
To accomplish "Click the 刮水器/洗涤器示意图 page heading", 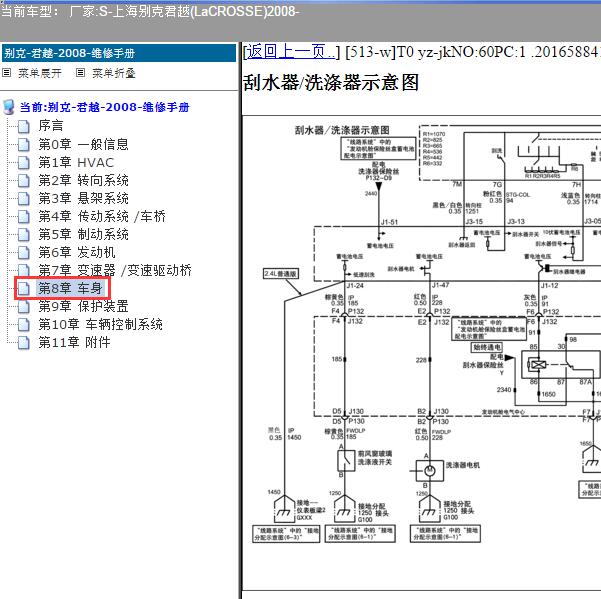I will (330, 82).
